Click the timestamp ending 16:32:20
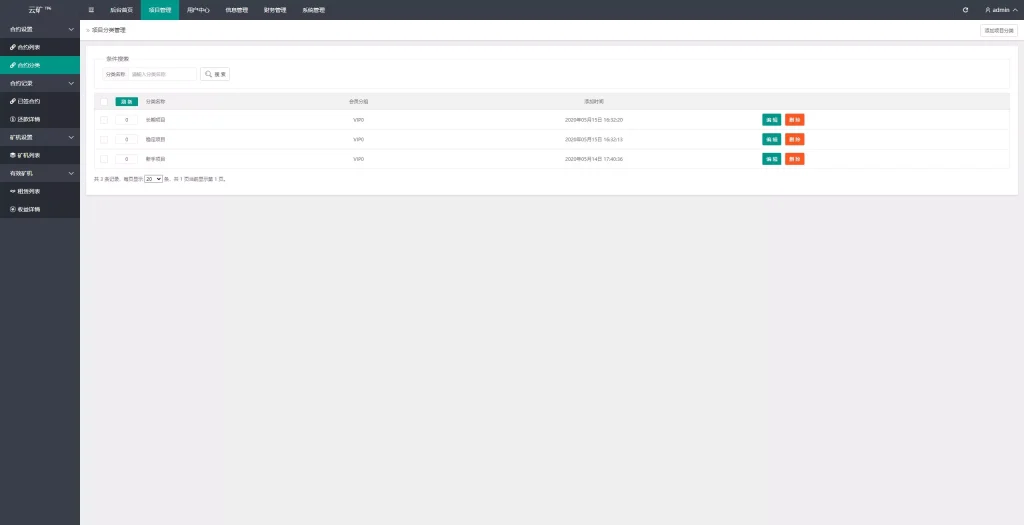 pos(594,120)
